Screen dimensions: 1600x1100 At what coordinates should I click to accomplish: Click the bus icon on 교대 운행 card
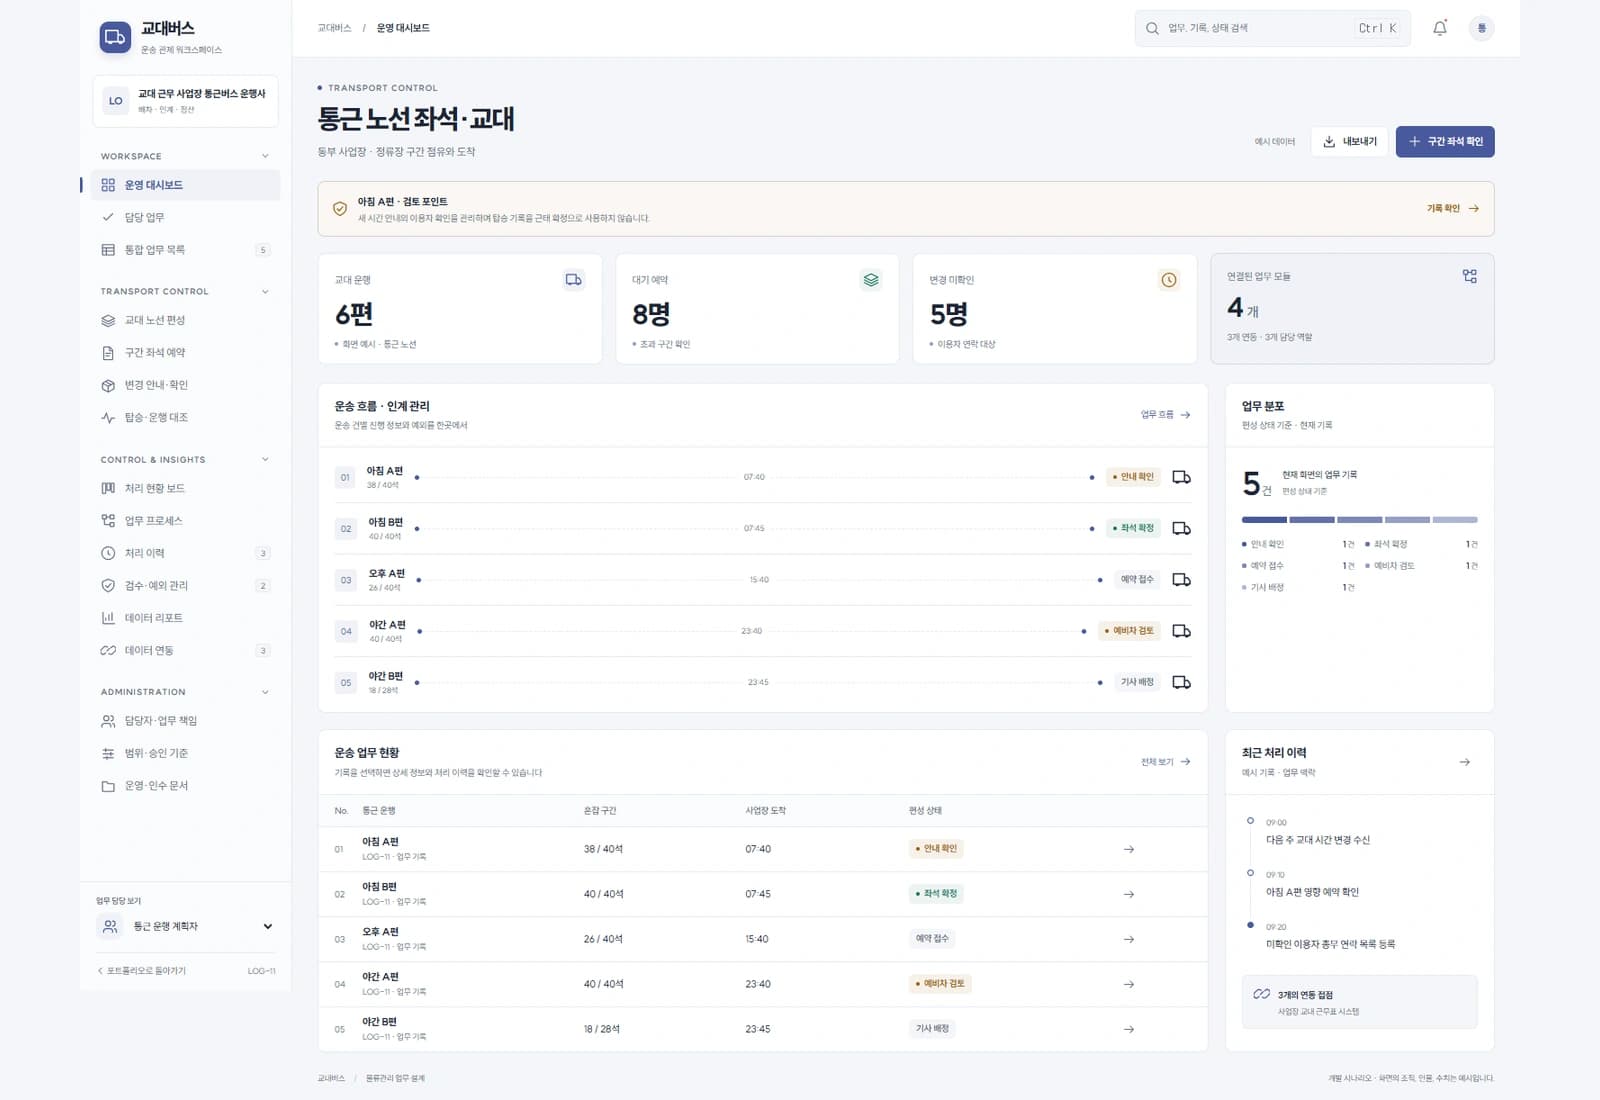[x=573, y=280]
